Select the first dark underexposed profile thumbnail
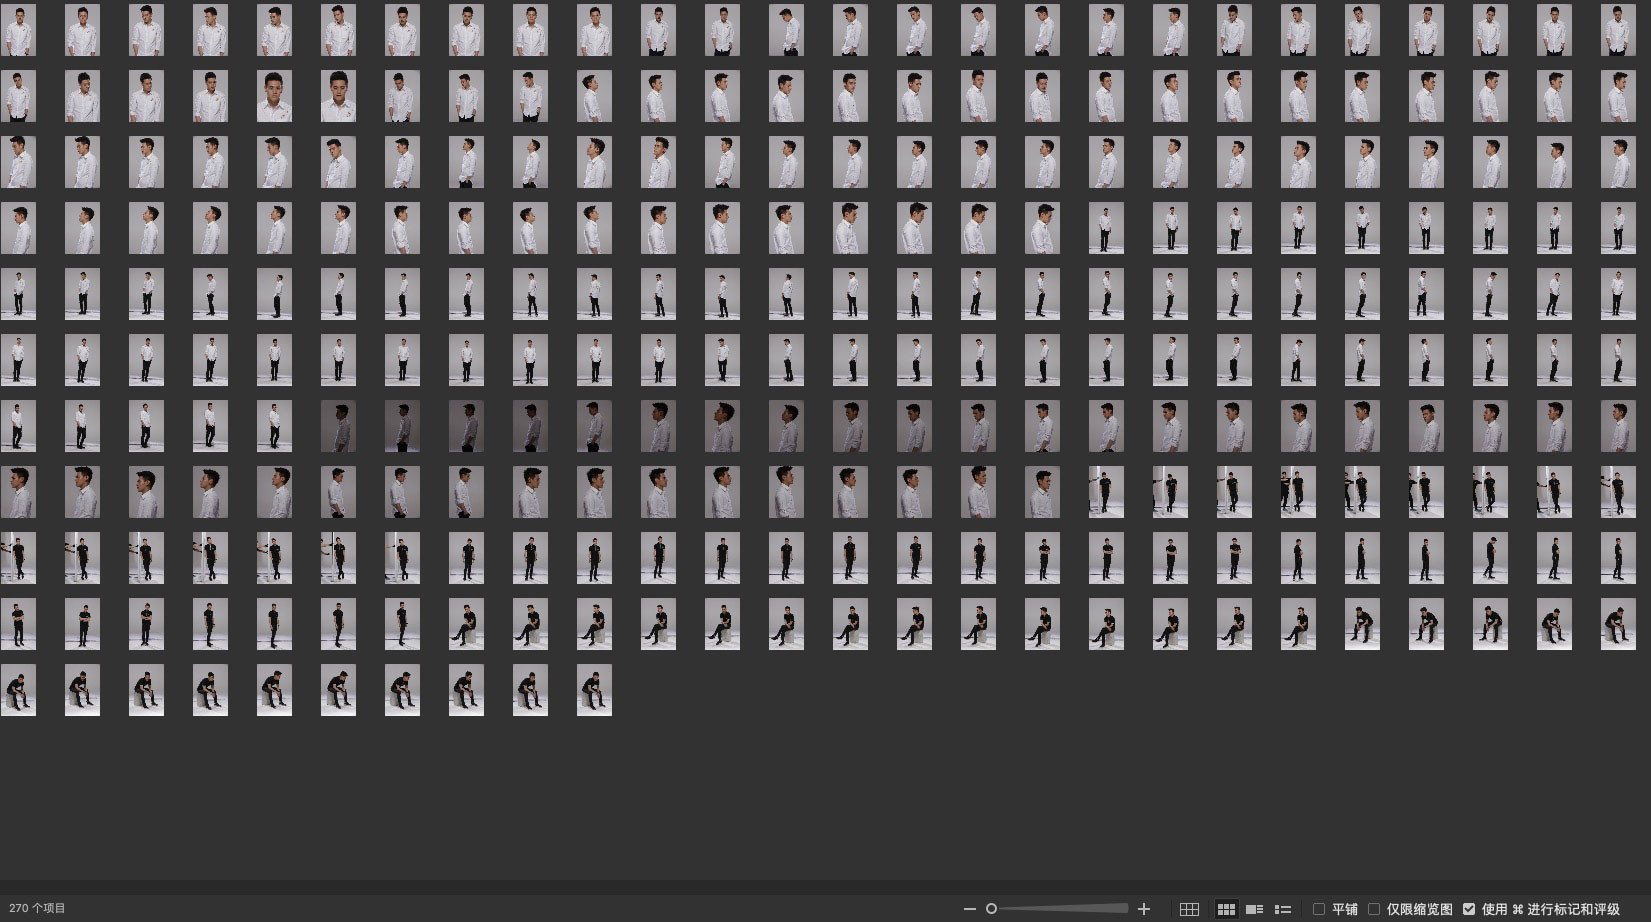This screenshot has width=1651, height=922. (338, 426)
